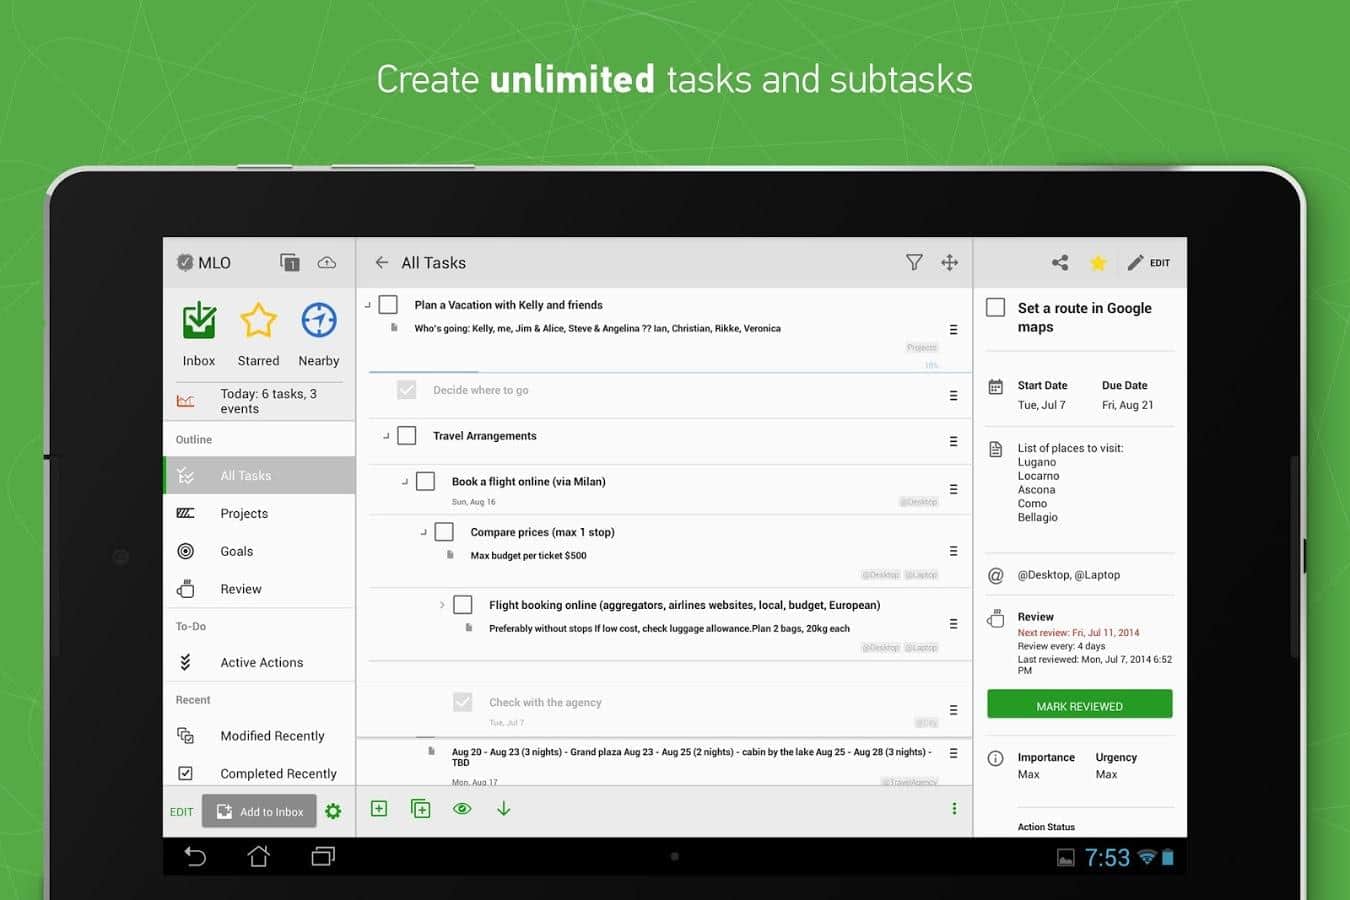Check the Travel Arrangements checkbox
1350x900 pixels.
click(407, 436)
